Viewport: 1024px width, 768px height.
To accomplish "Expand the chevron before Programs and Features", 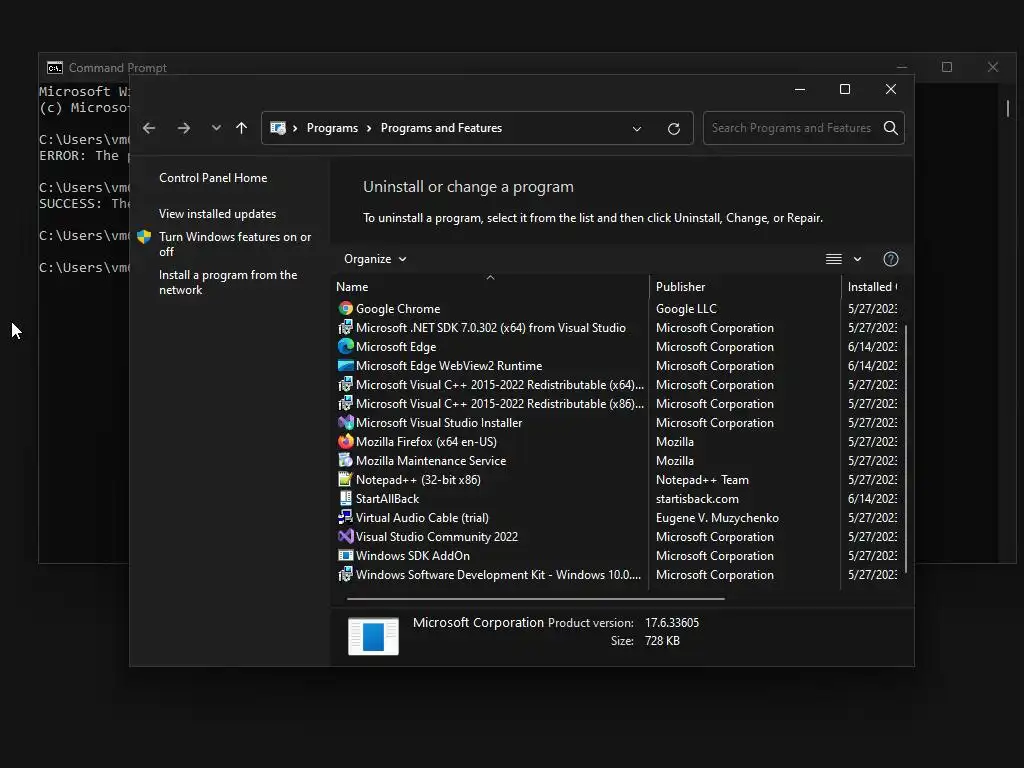I will 369,128.
